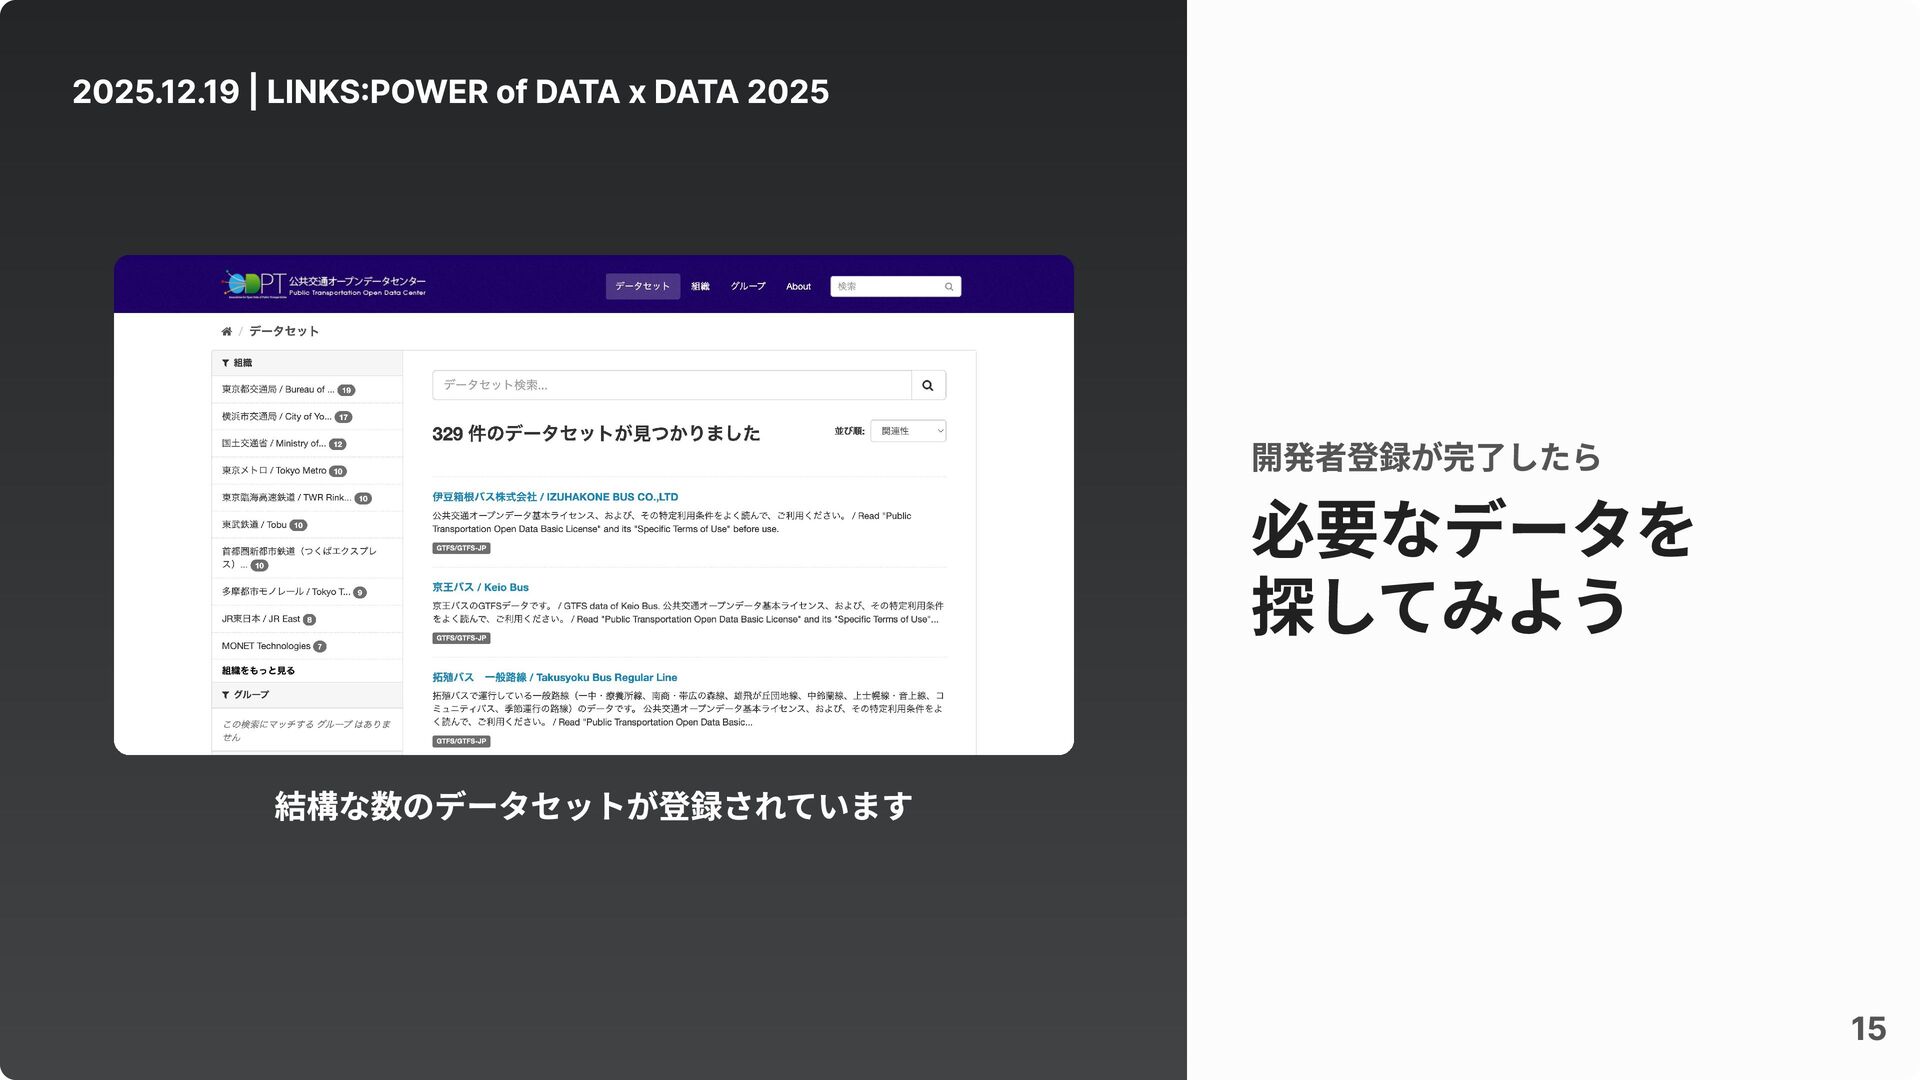1920x1080 pixels.
Task: Open the 組織 navigation menu item
Action: coord(700,287)
